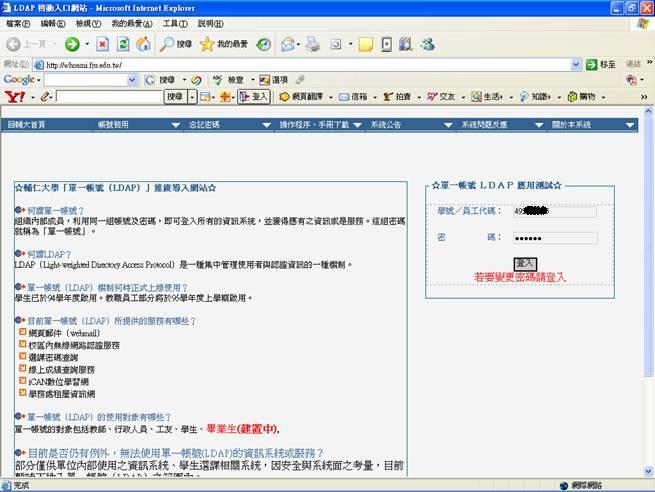The width and height of the screenshot is (655, 492).
Task: Expand the address bar dropdown arrow
Action: 576,65
